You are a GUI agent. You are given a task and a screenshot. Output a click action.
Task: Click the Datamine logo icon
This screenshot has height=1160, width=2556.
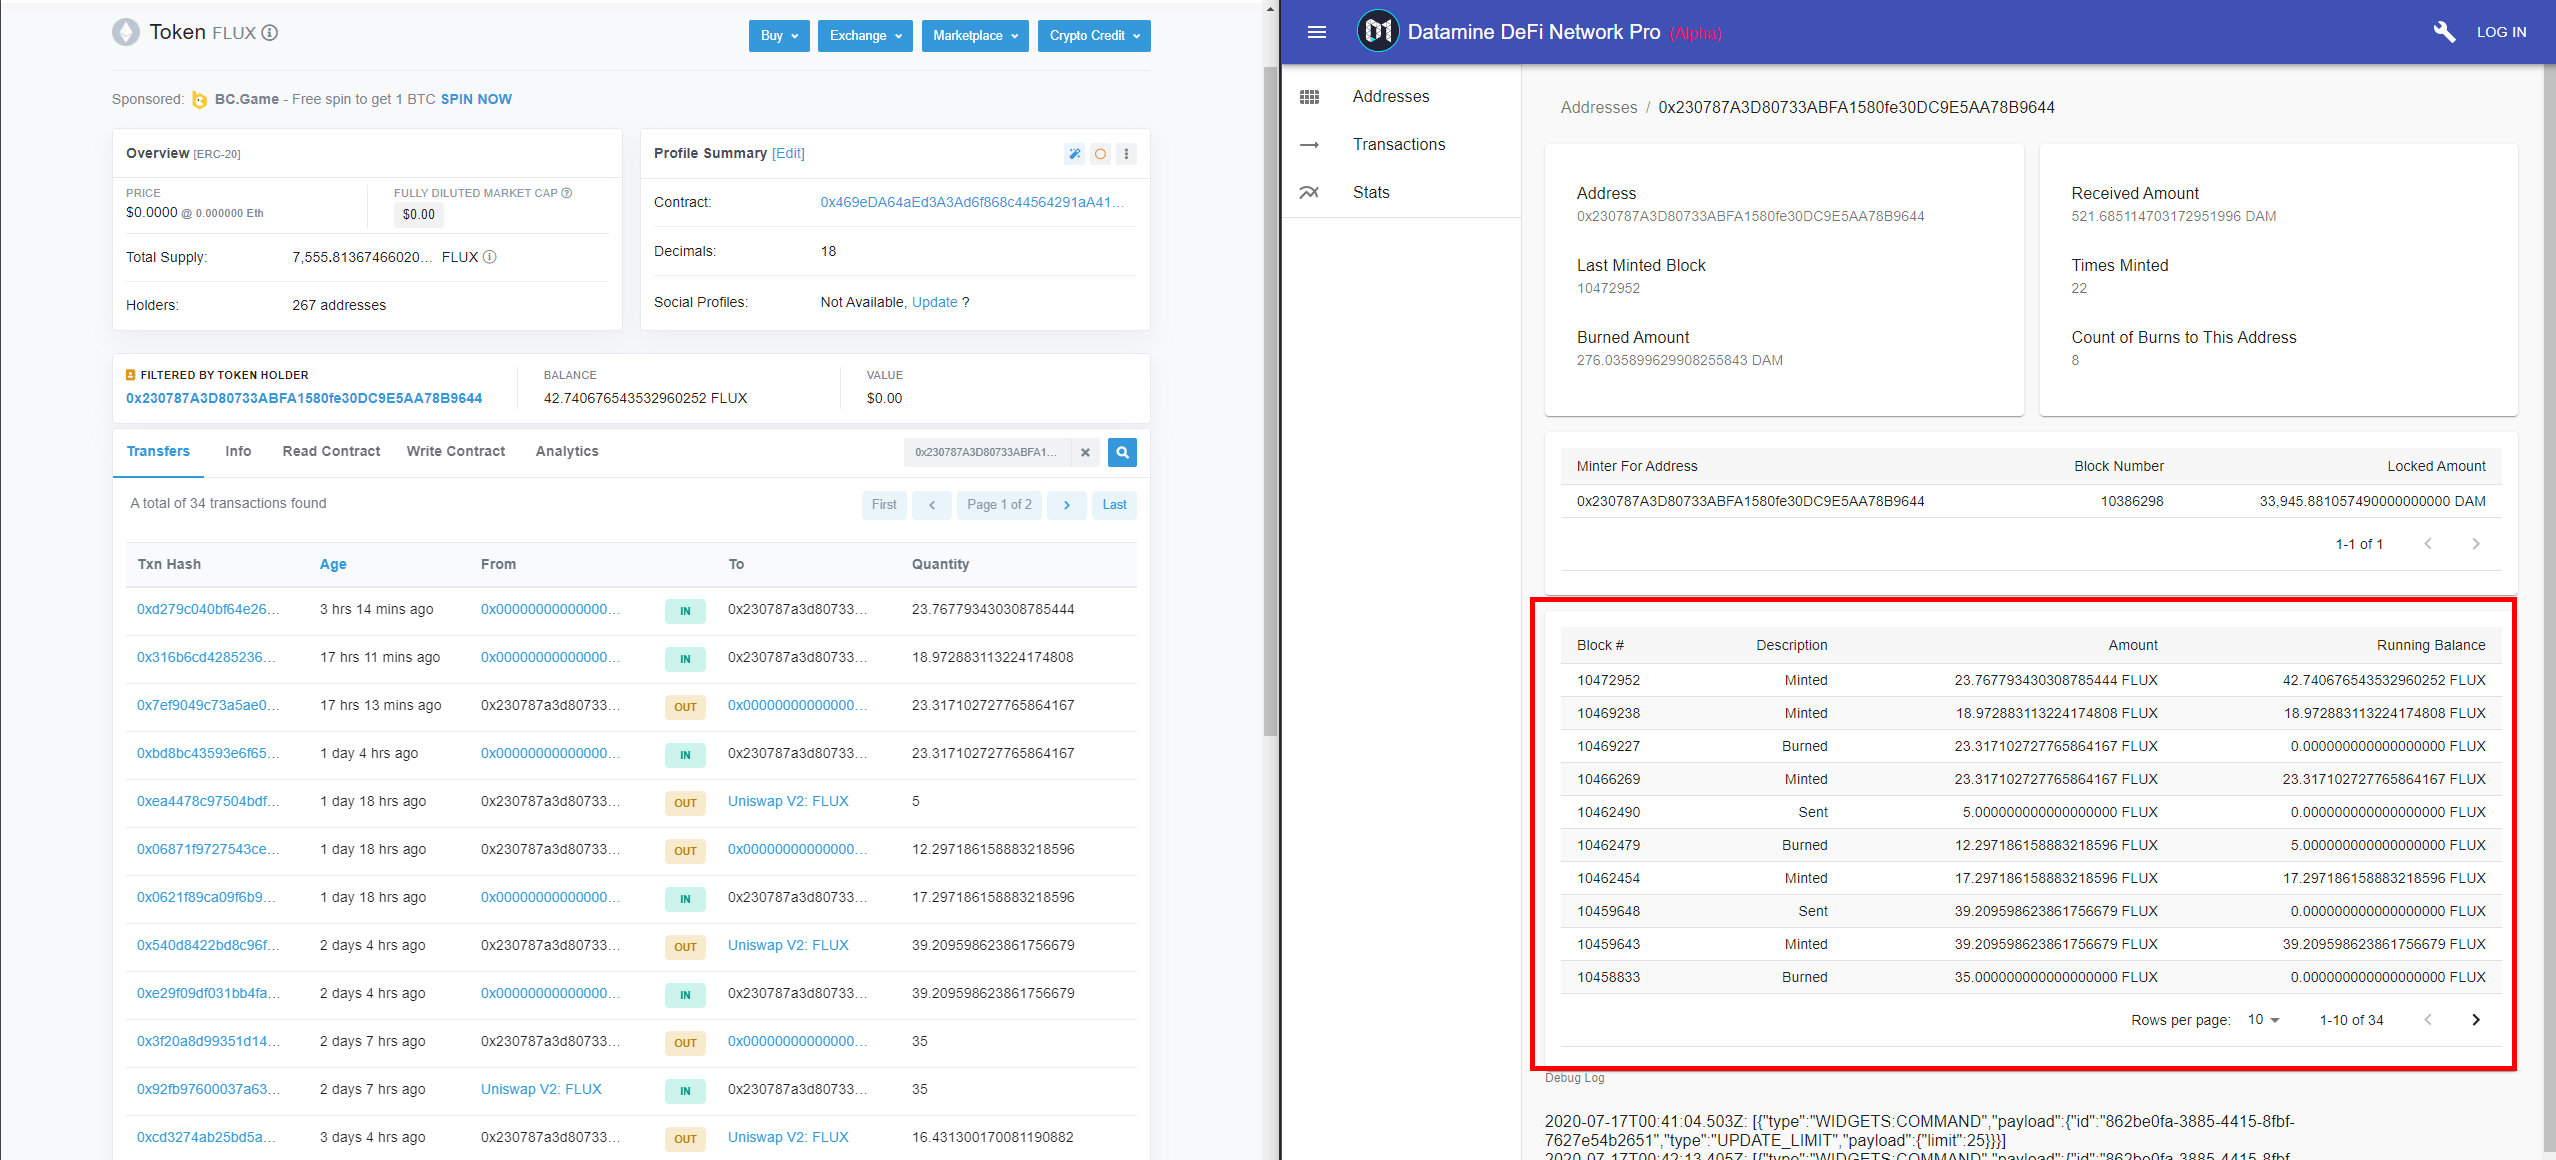tap(1377, 32)
